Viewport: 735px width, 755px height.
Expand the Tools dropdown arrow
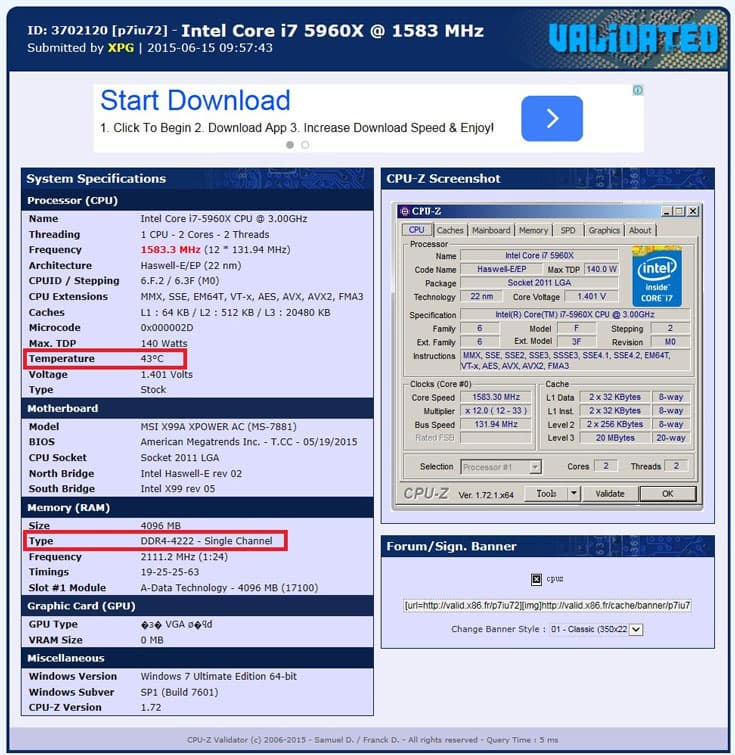coord(574,494)
